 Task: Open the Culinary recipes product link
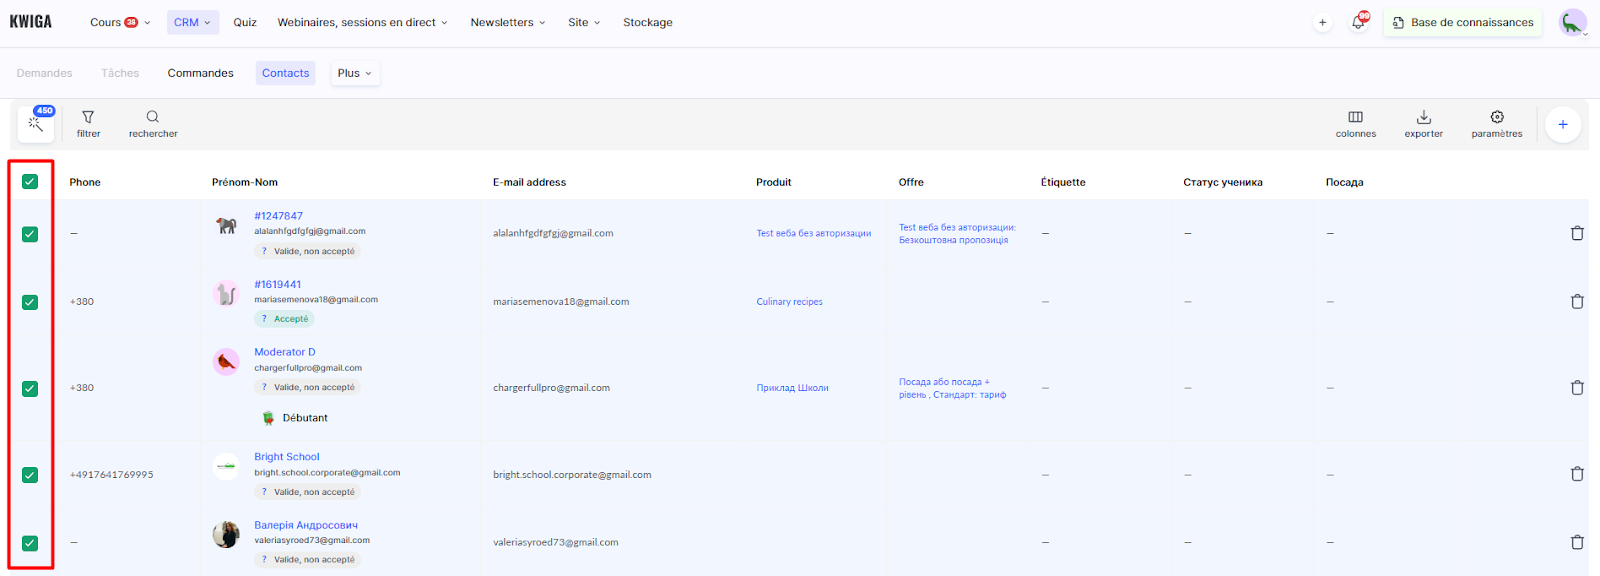pos(789,302)
